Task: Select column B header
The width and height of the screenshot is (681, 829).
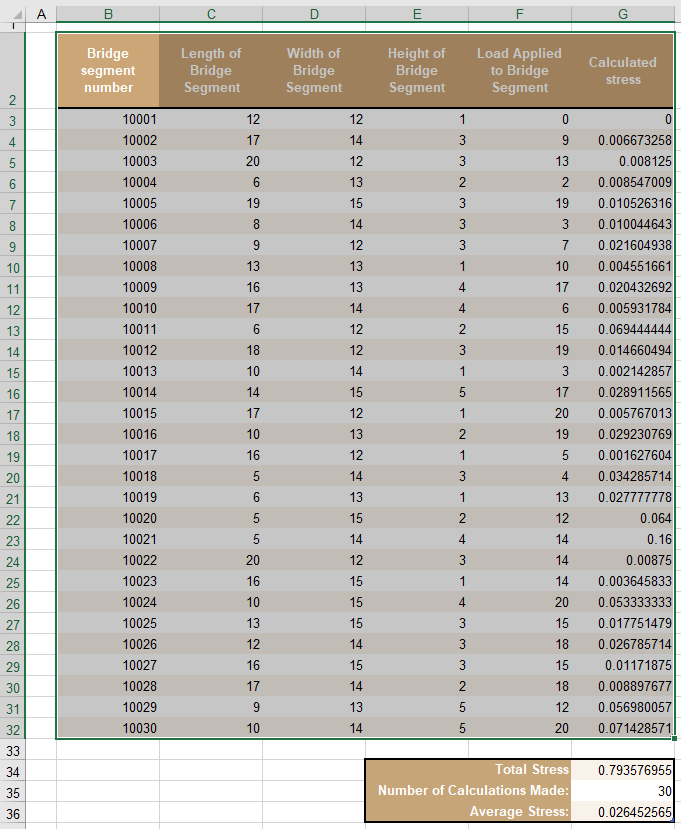Action: 108,14
